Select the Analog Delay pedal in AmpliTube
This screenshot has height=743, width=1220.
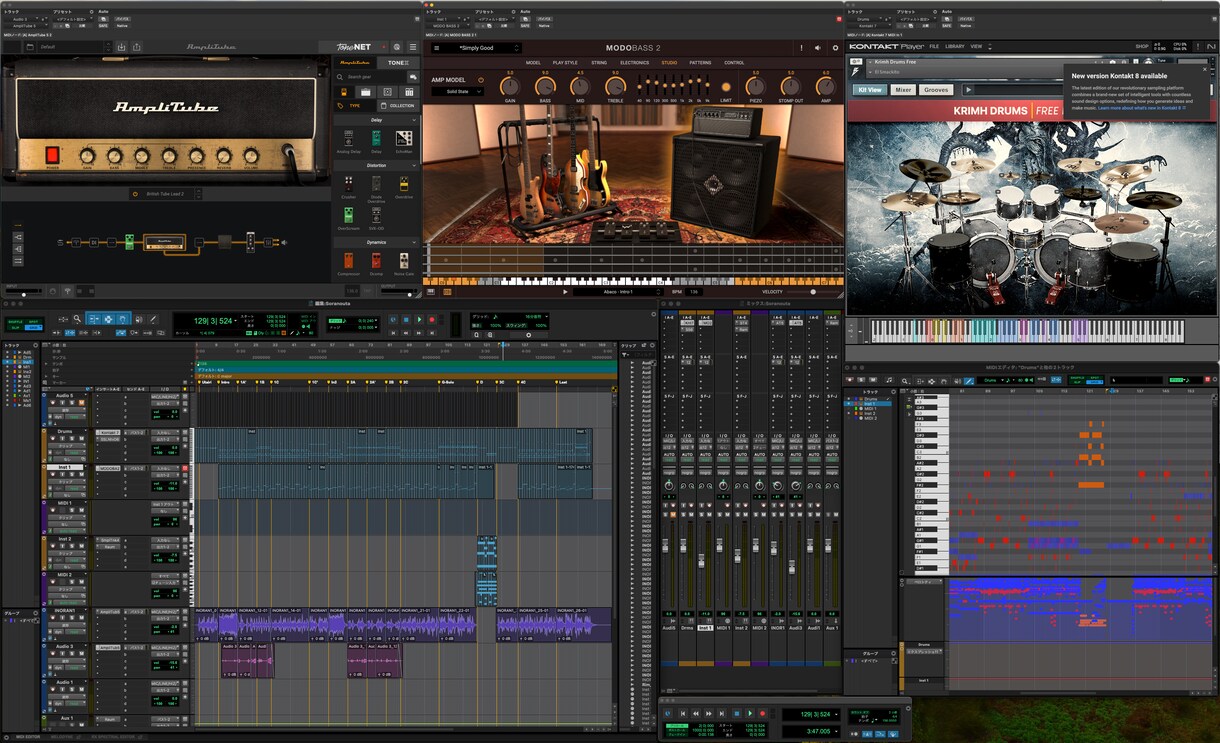pyautogui.click(x=348, y=138)
